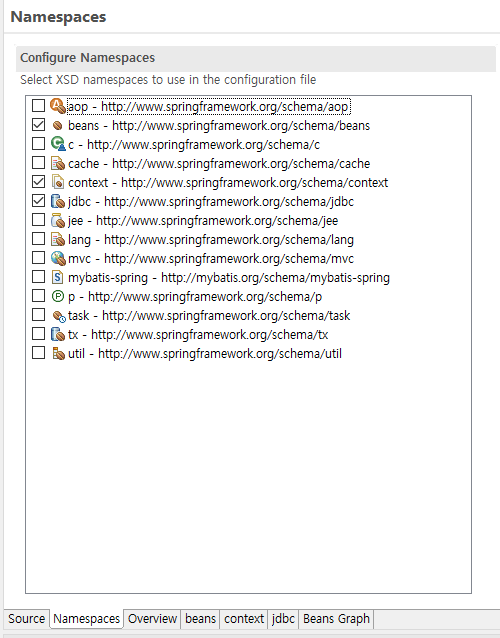Open the jdbc editor tab
This screenshot has height=638, width=500.
(283, 618)
